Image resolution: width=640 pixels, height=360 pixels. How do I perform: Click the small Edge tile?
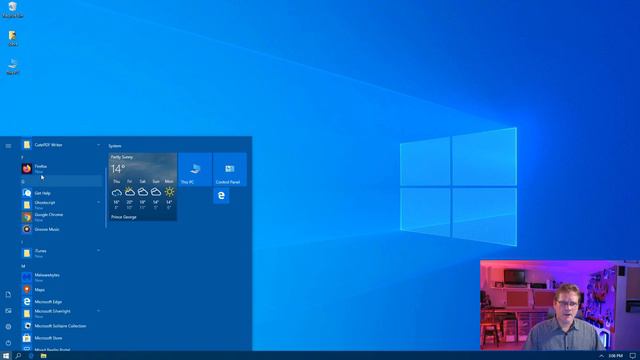click(x=221, y=196)
